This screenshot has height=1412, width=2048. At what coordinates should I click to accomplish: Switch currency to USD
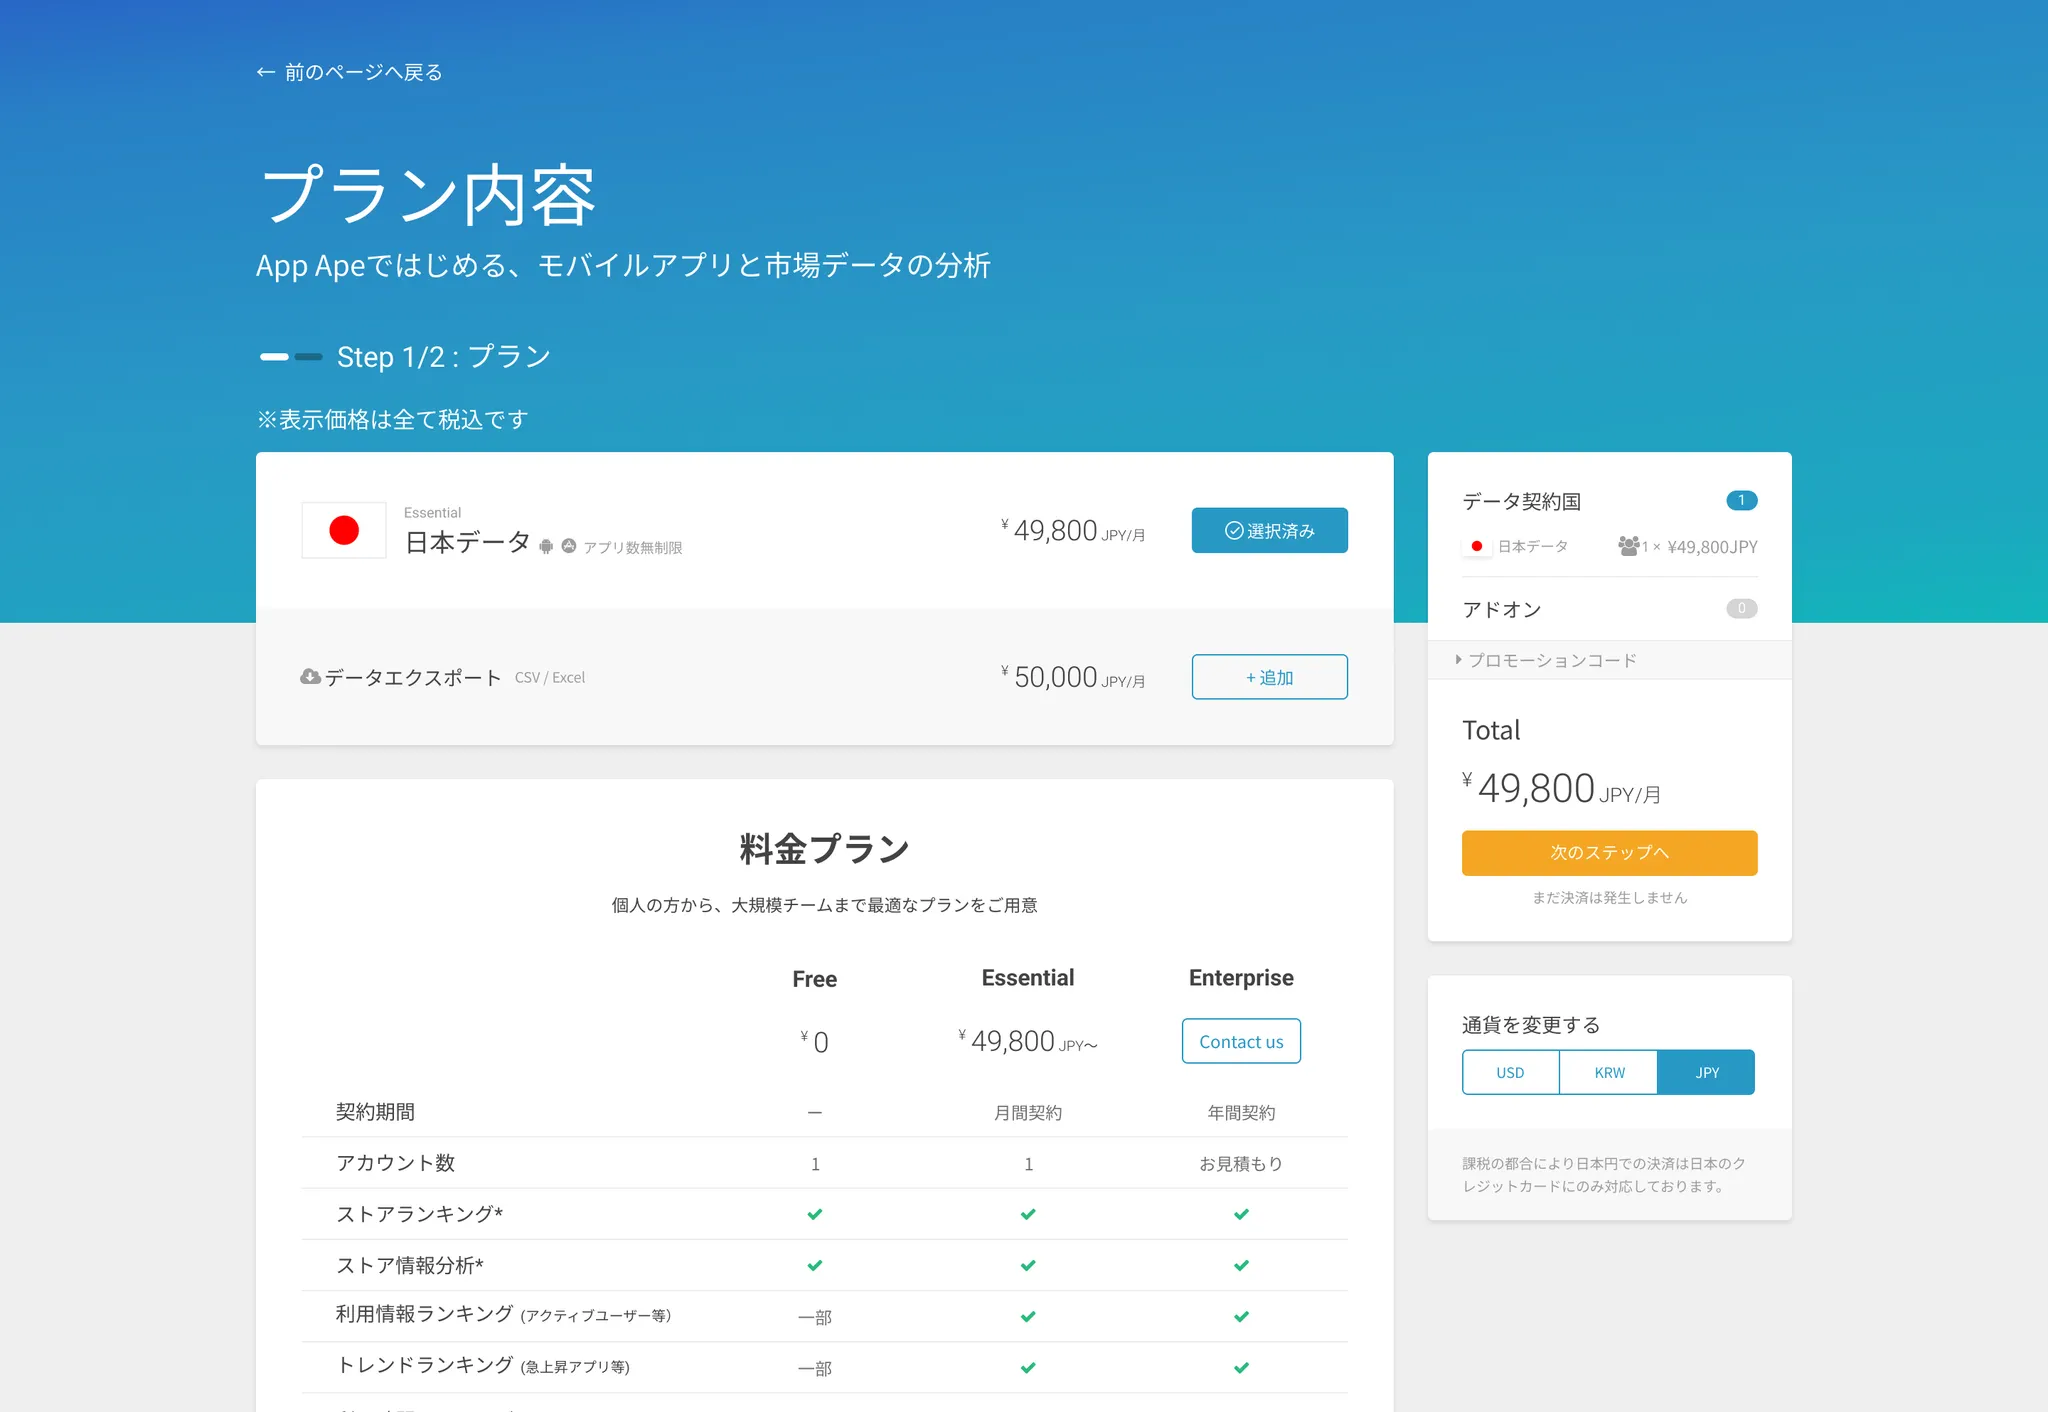tap(1510, 1072)
